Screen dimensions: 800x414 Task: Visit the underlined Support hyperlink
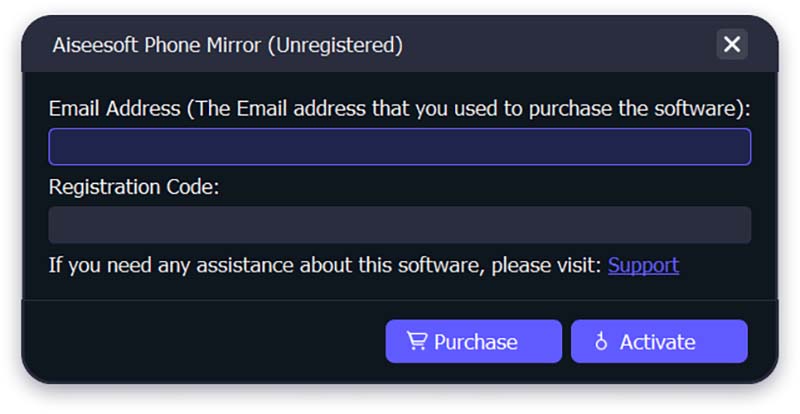point(643,265)
